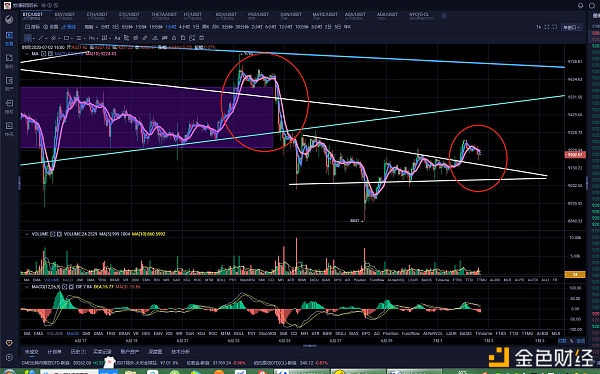Open the third sidebar panel icon
The image size is (600, 374).
click(9, 83)
